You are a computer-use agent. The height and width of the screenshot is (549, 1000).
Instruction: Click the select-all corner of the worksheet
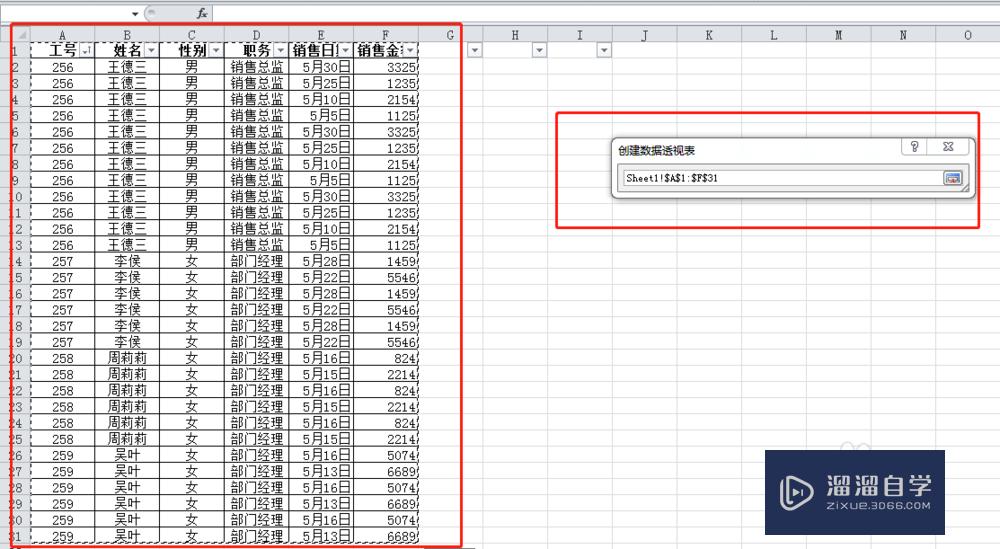coord(20,34)
